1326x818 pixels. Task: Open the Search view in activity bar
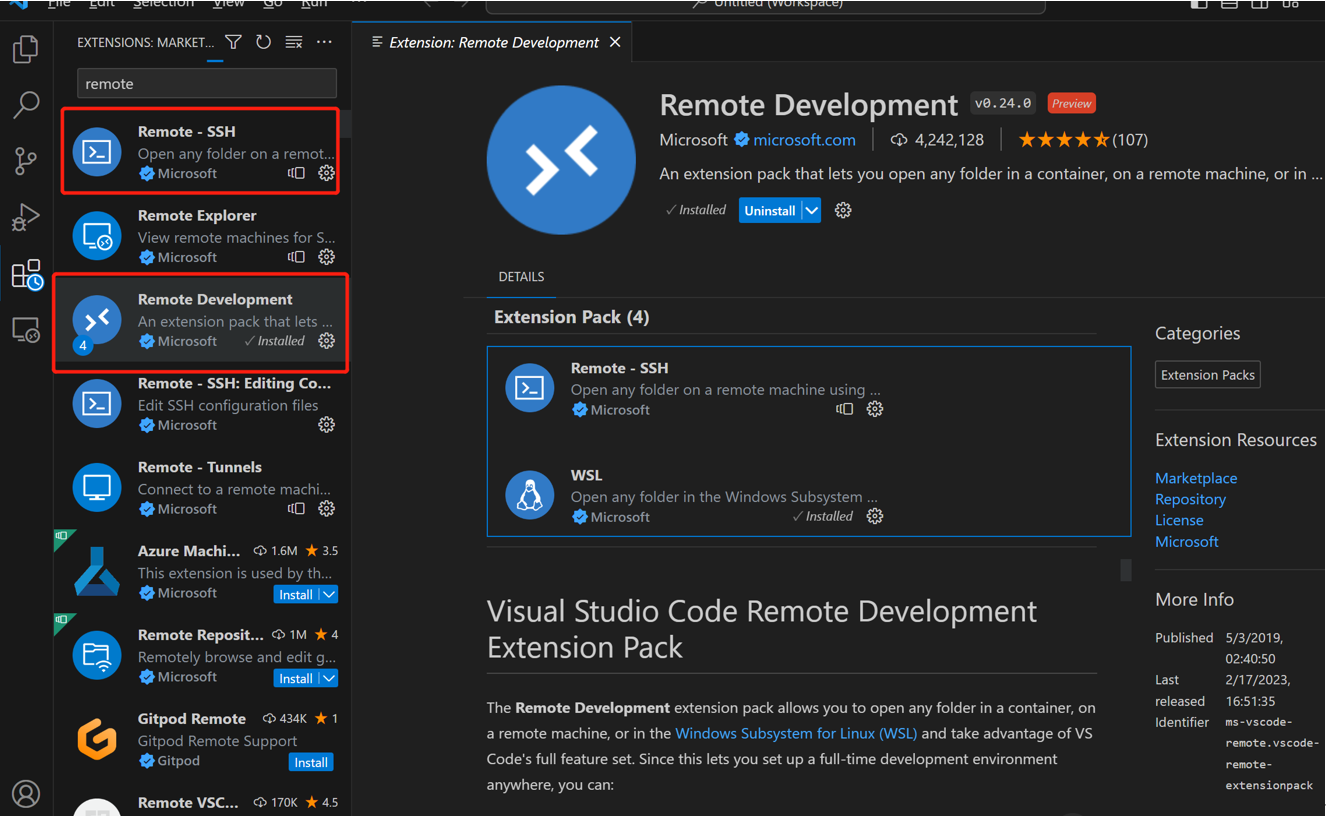(26, 104)
